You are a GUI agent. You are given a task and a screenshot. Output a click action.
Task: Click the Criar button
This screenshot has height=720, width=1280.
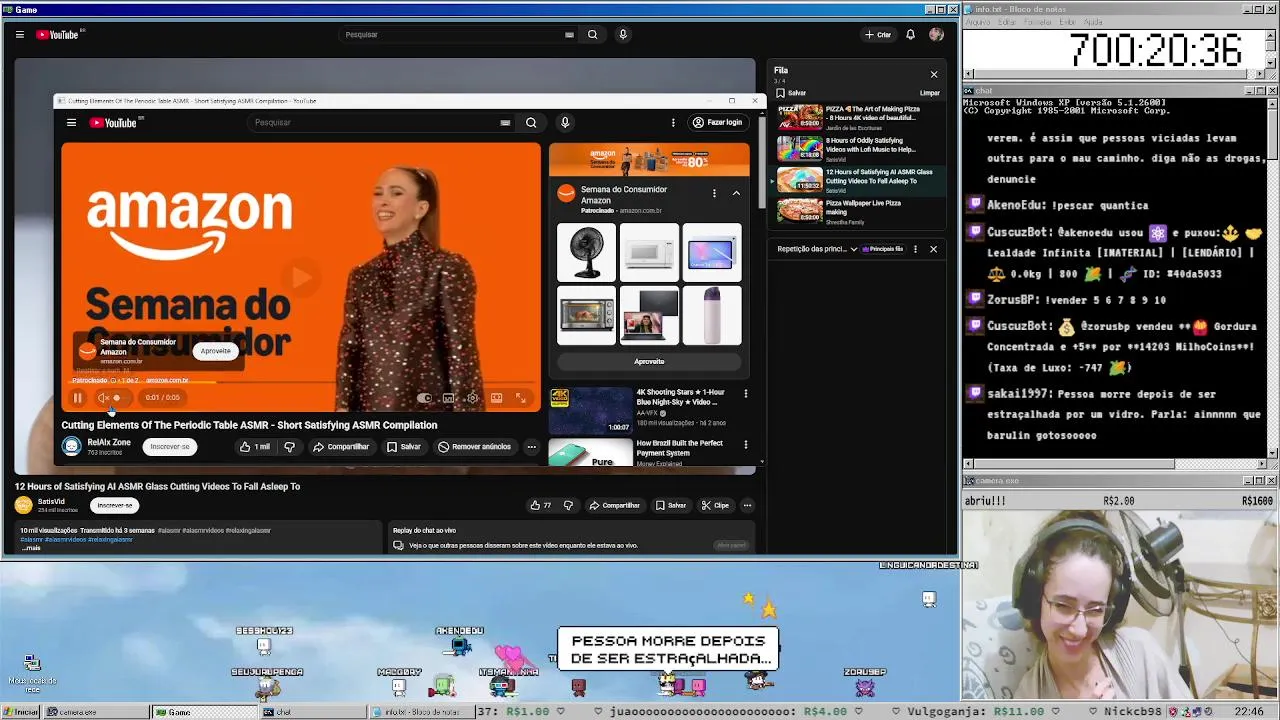(x=878, y=34)
